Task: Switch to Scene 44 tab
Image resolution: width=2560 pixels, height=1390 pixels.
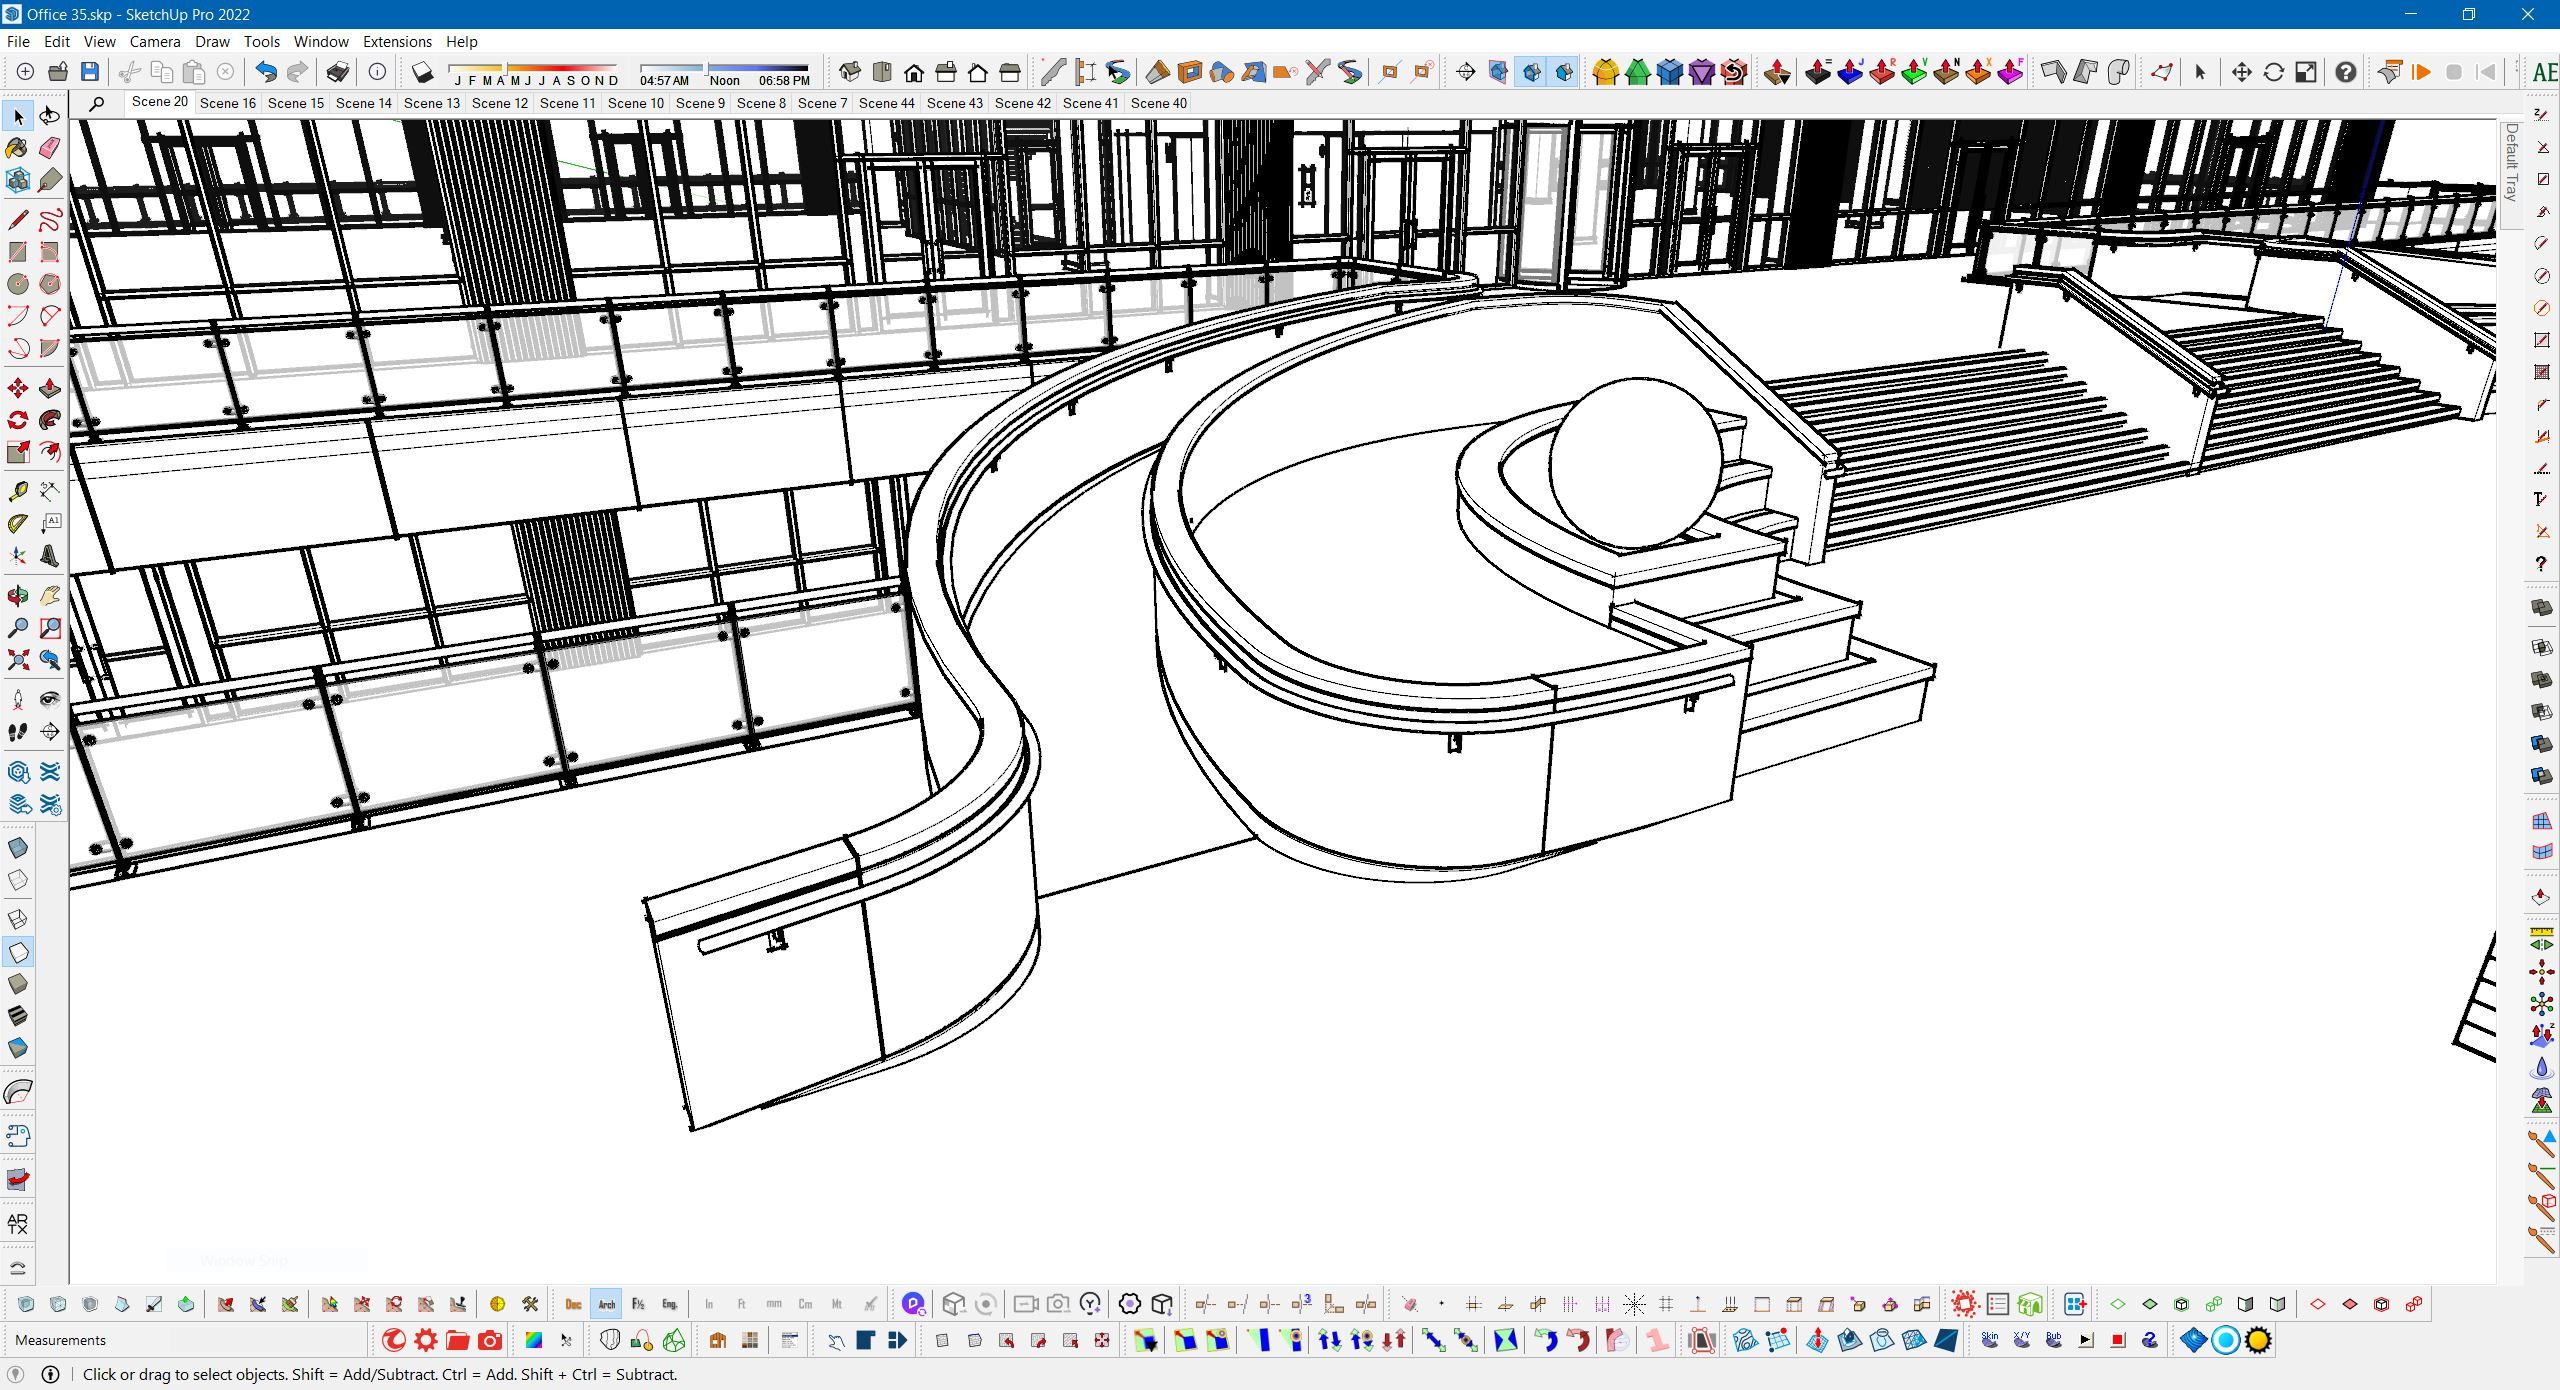Action: coord(886,103)
